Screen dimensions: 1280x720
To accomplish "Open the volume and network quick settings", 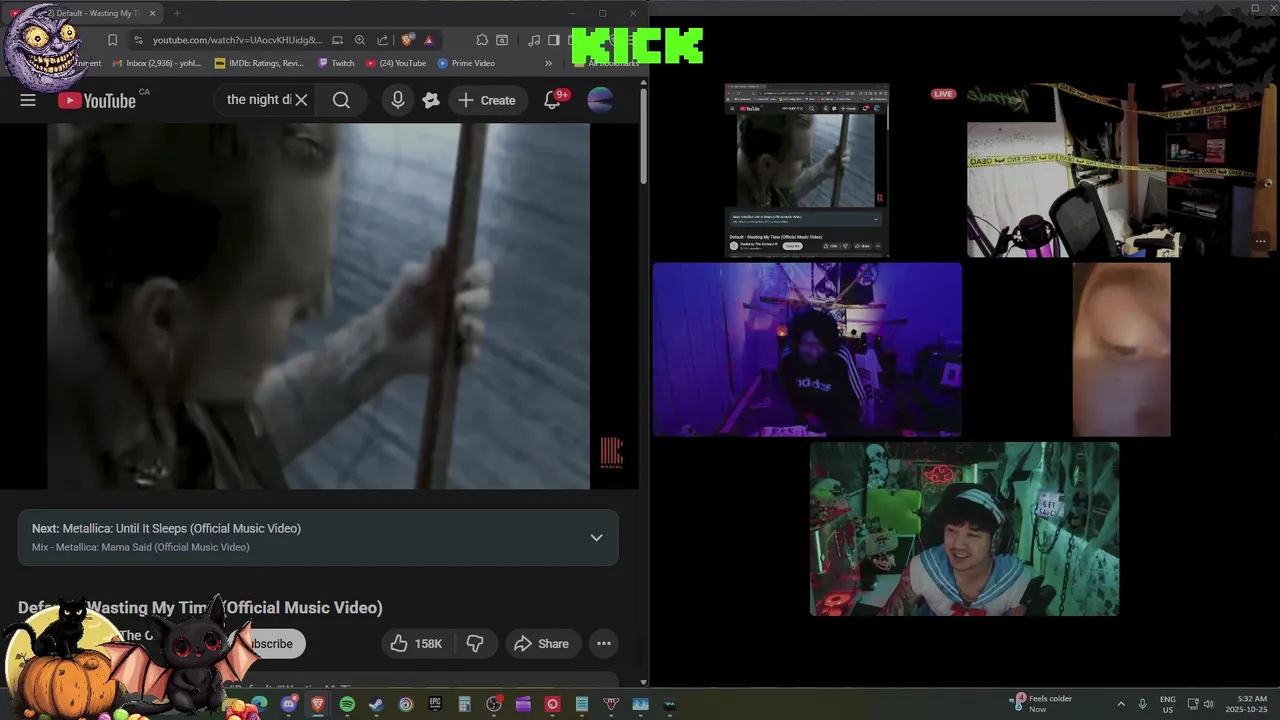I will click(x=1201, y=704).
